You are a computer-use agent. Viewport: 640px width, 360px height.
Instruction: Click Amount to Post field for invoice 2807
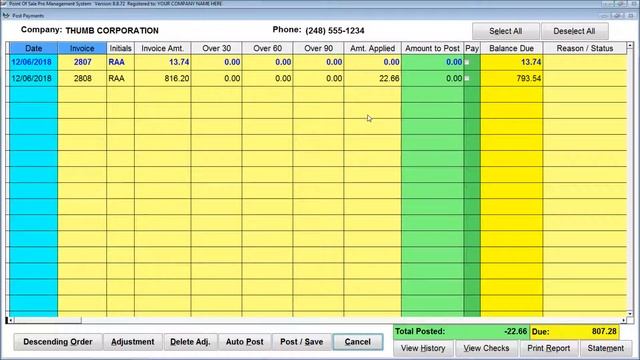433,62
